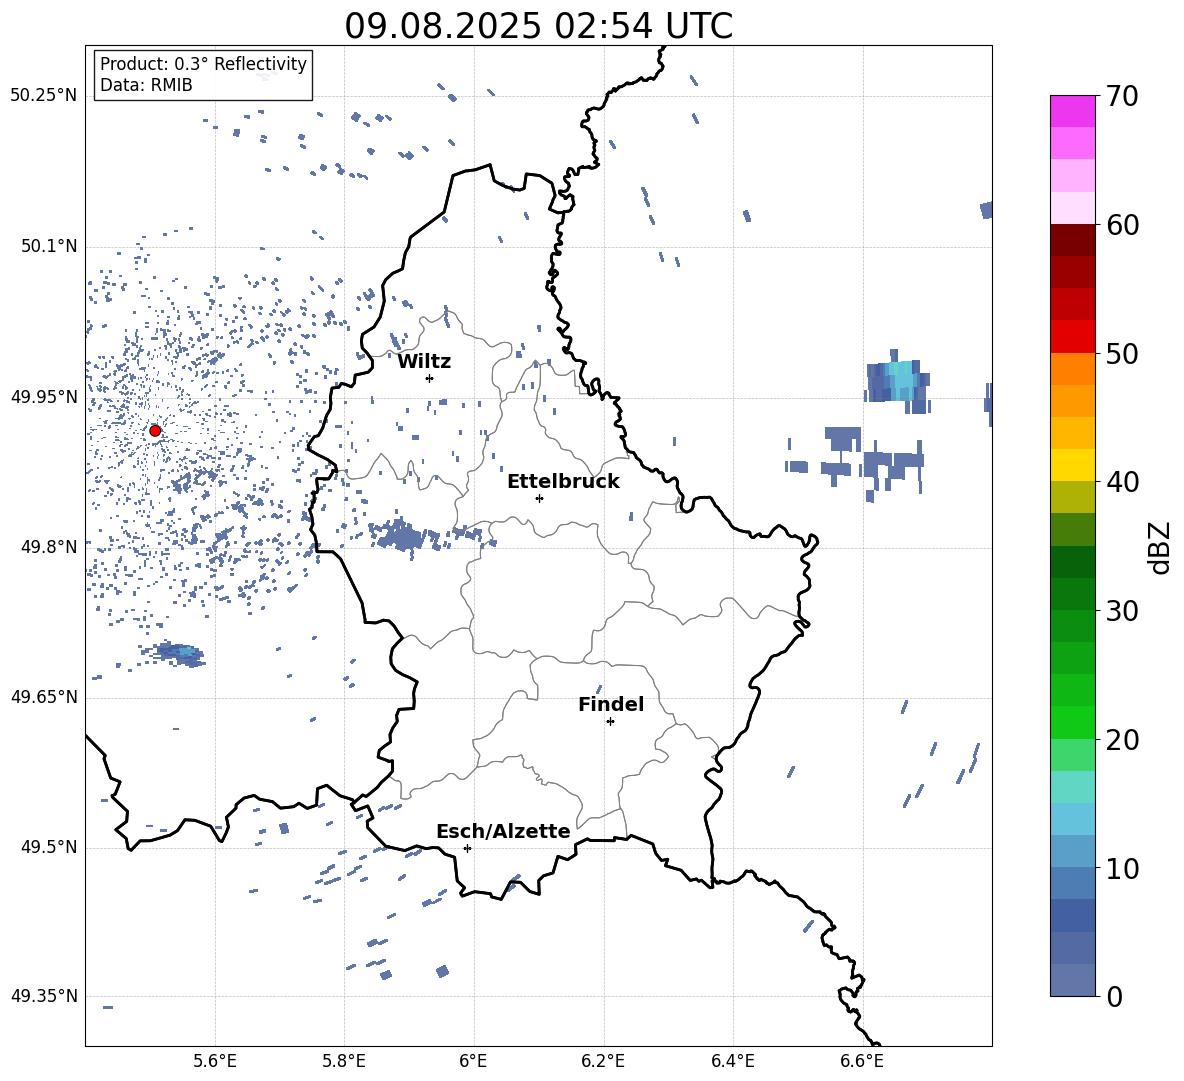Click the Ettelbruck station cross marker
Screen dimensions: 1184x1081
[539, 498]
